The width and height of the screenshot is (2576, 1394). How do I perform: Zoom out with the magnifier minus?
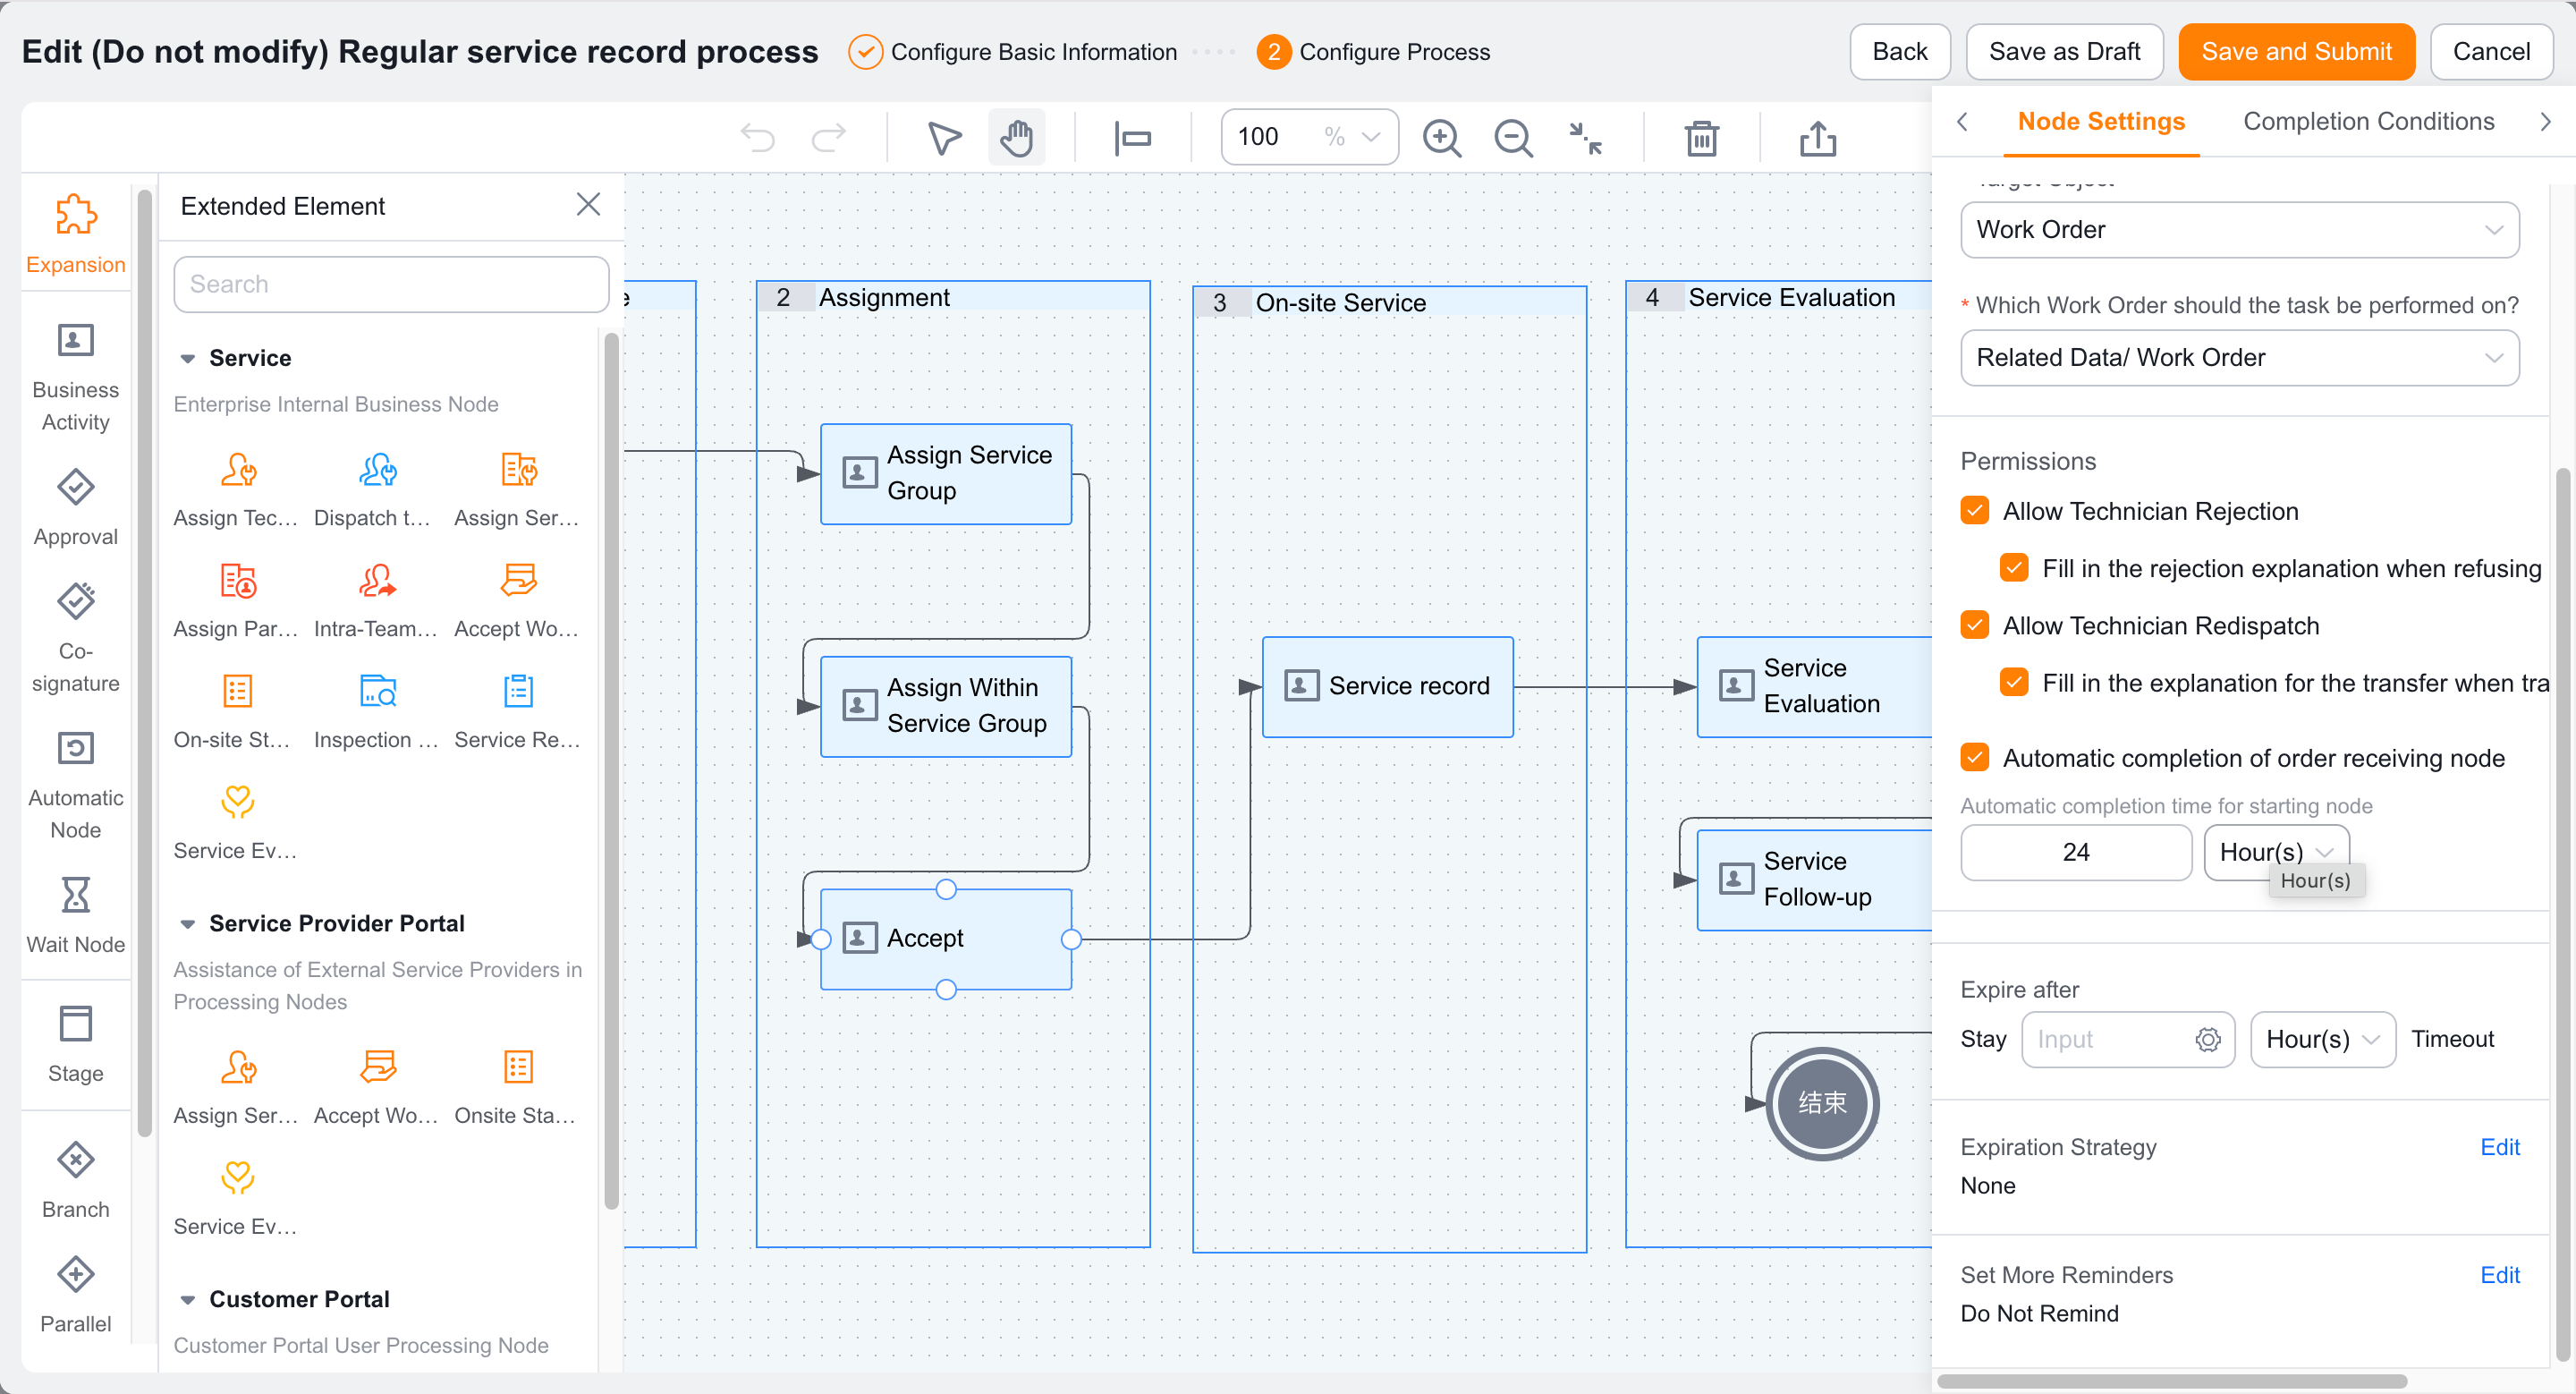pos(1513,137)
